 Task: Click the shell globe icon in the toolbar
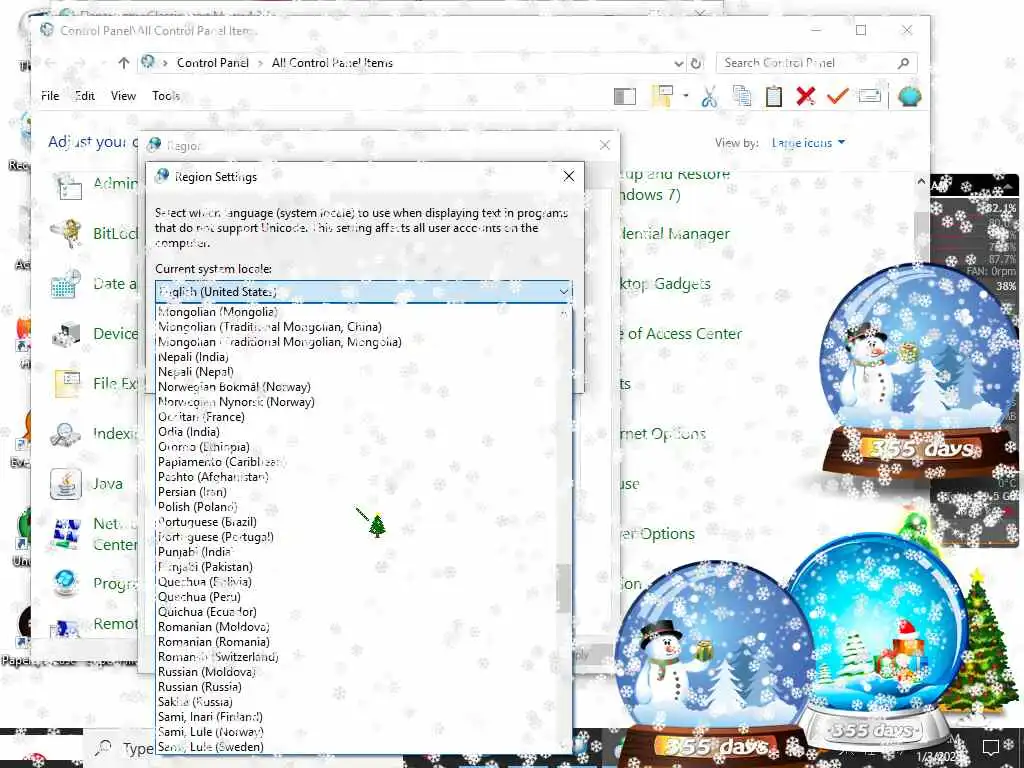pyautogui.click(x=910, y=97)
